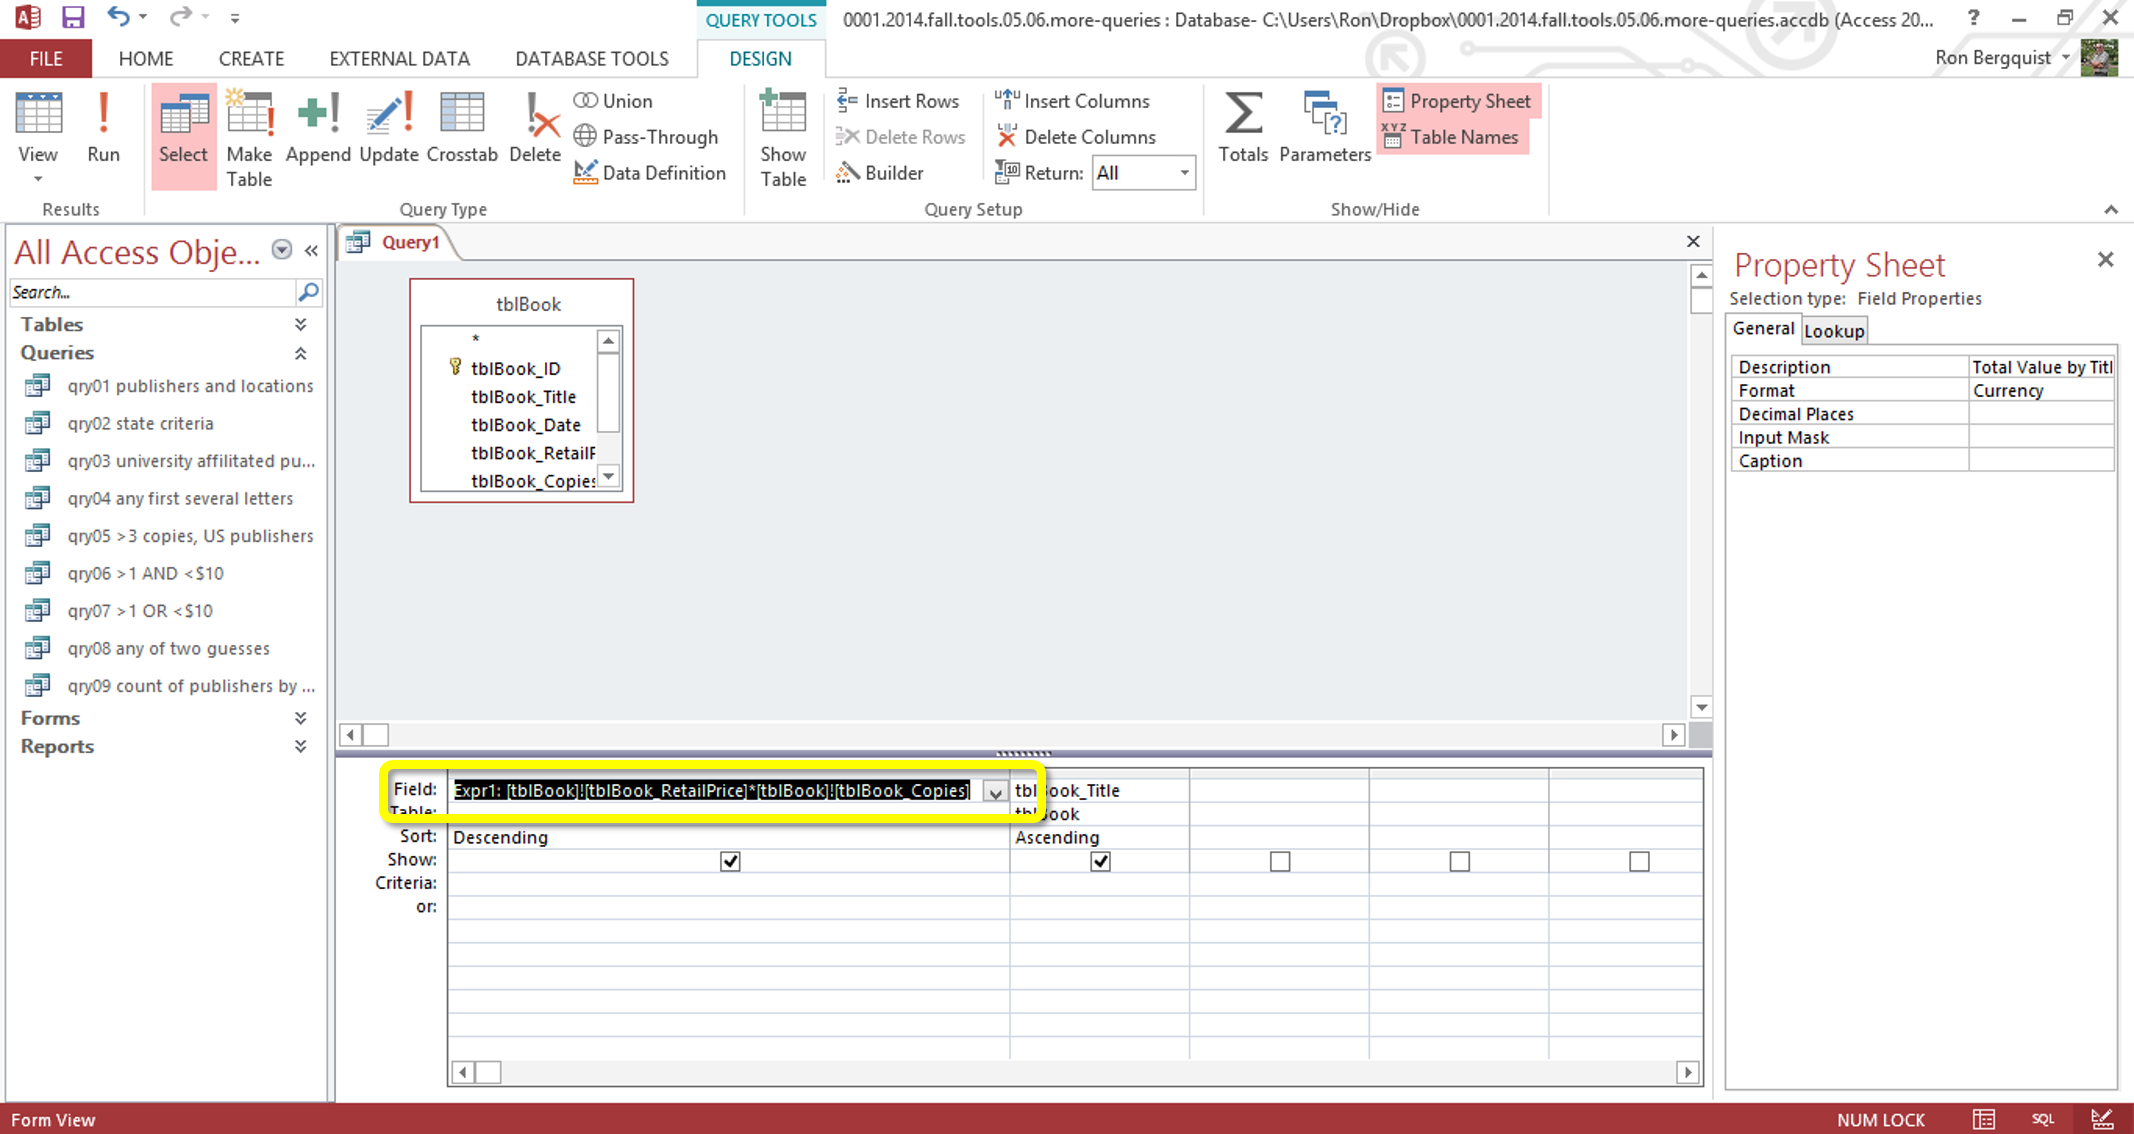The height and width of the screenshot is (1134, 2134).
Task: Open the Return All dropdown
Action: [1184, 173]
